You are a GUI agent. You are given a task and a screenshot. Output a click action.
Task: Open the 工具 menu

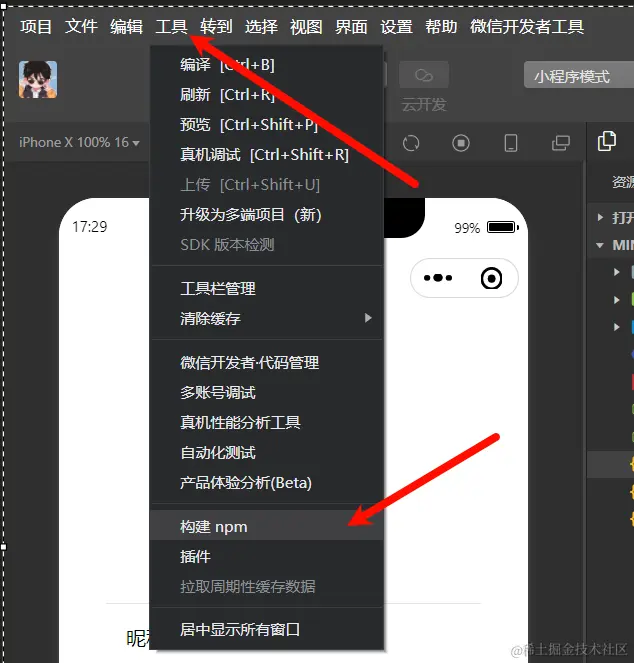[x=171, y=27]
